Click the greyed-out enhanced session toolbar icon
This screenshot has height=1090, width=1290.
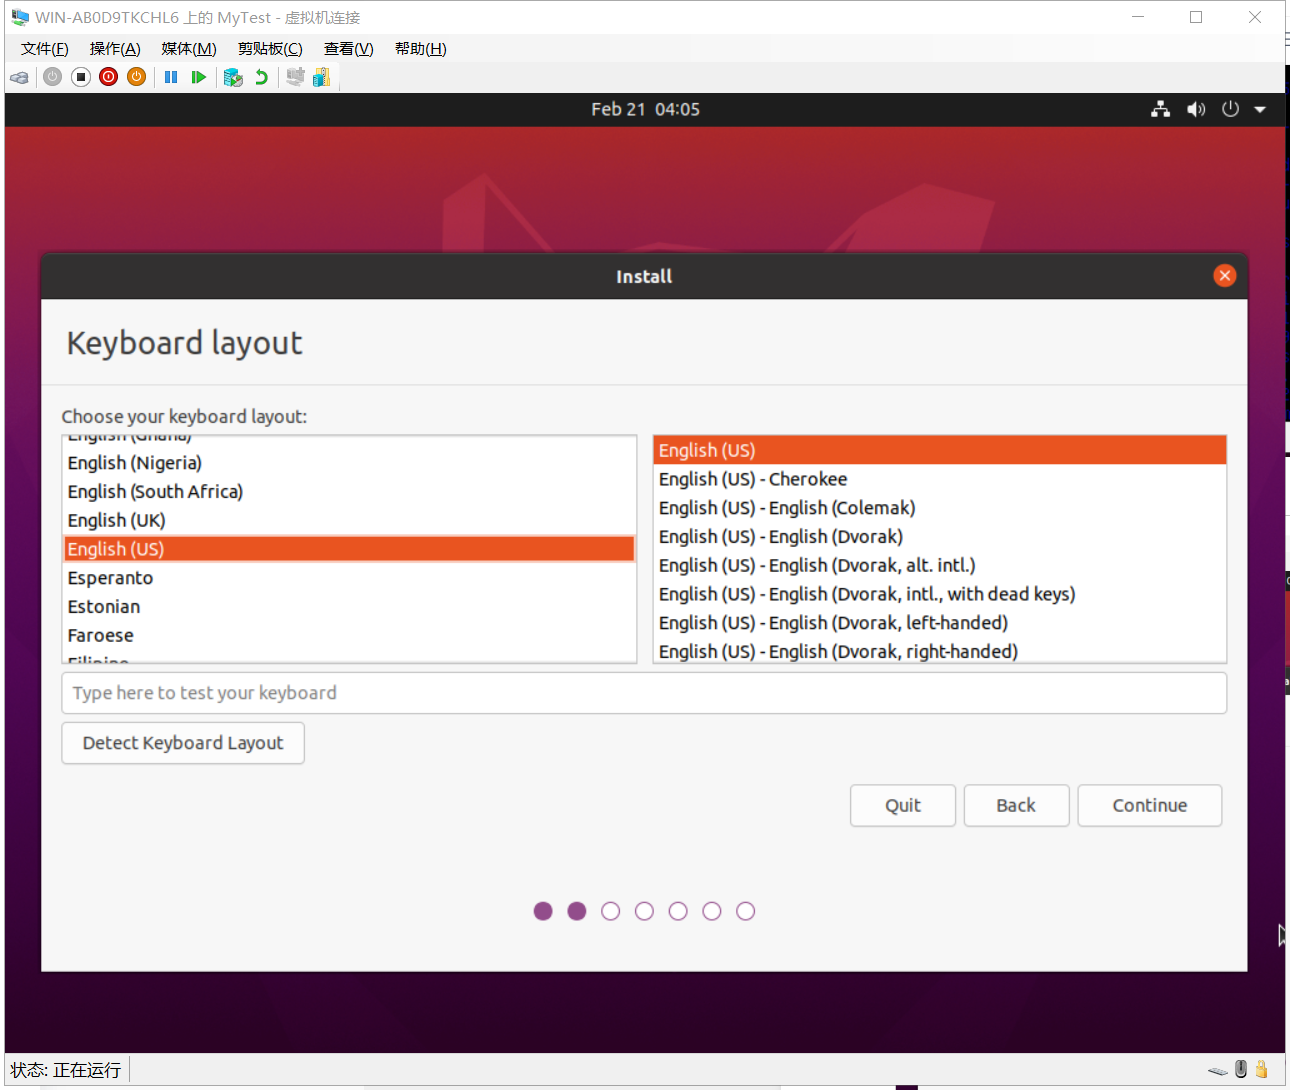295,77
